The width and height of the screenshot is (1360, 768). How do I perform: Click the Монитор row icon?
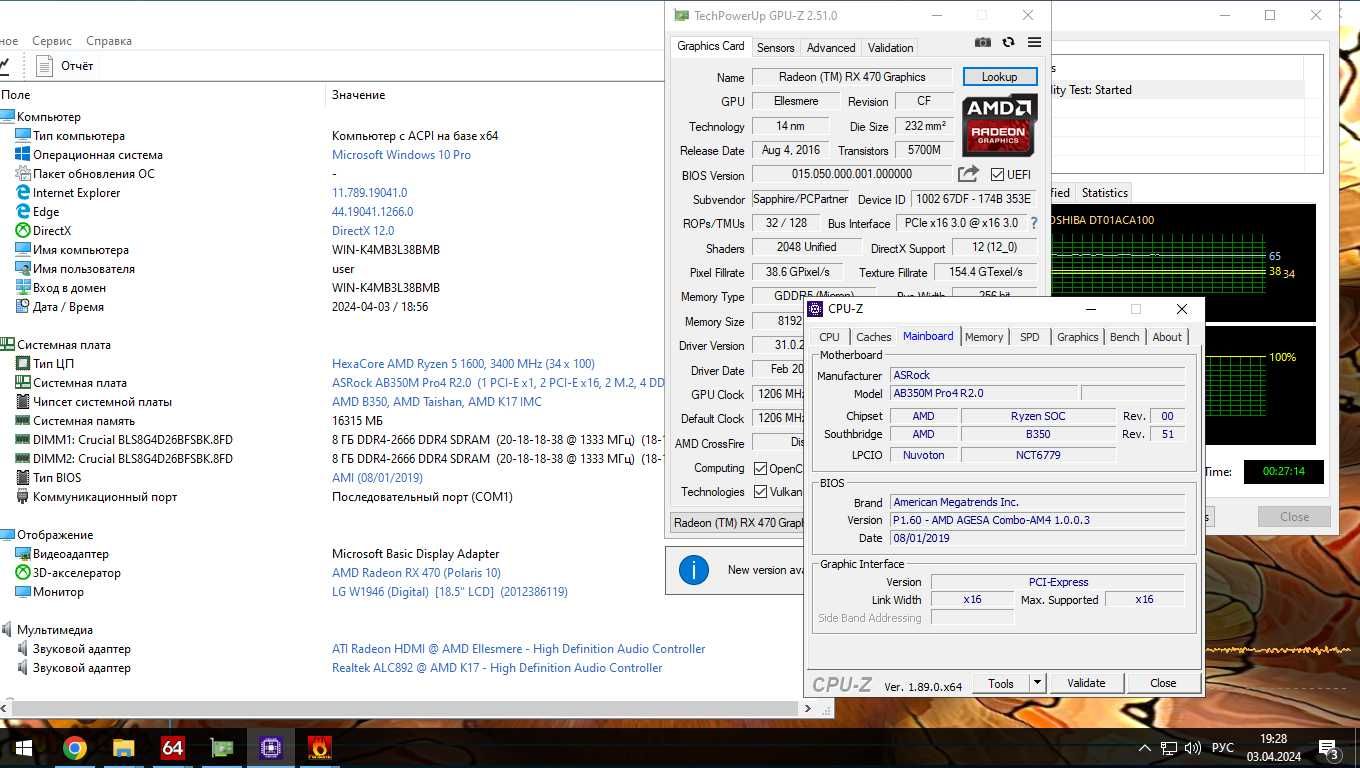coord(23,592)
